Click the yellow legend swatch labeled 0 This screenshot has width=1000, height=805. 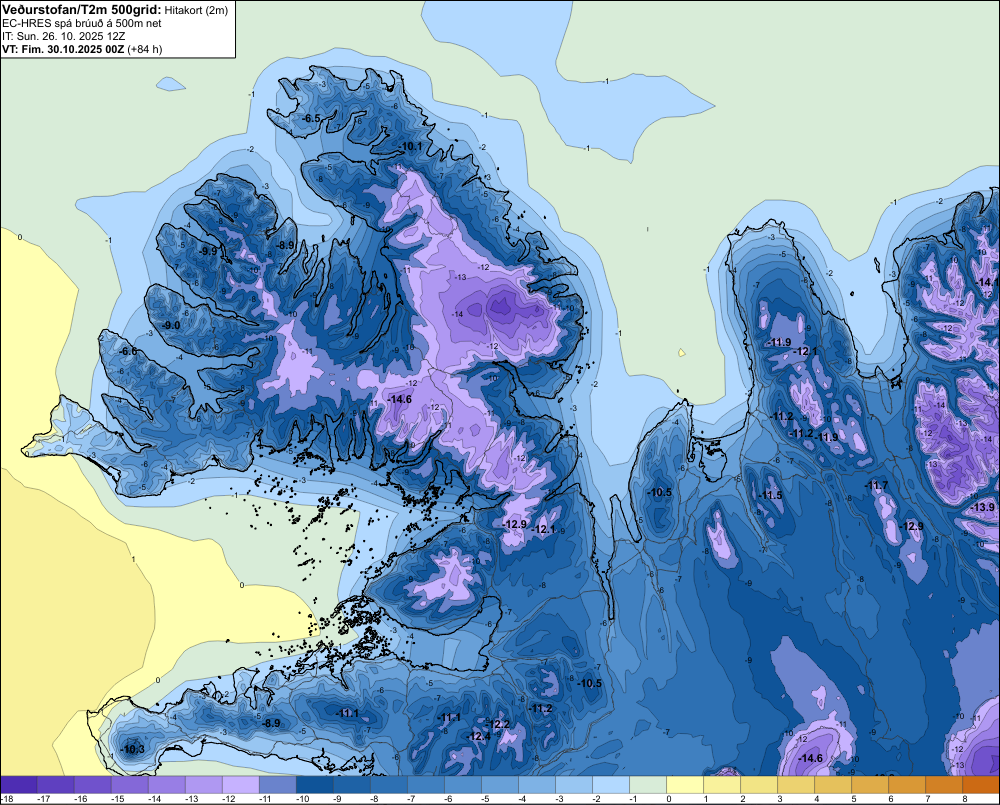(x=685, y=785)
